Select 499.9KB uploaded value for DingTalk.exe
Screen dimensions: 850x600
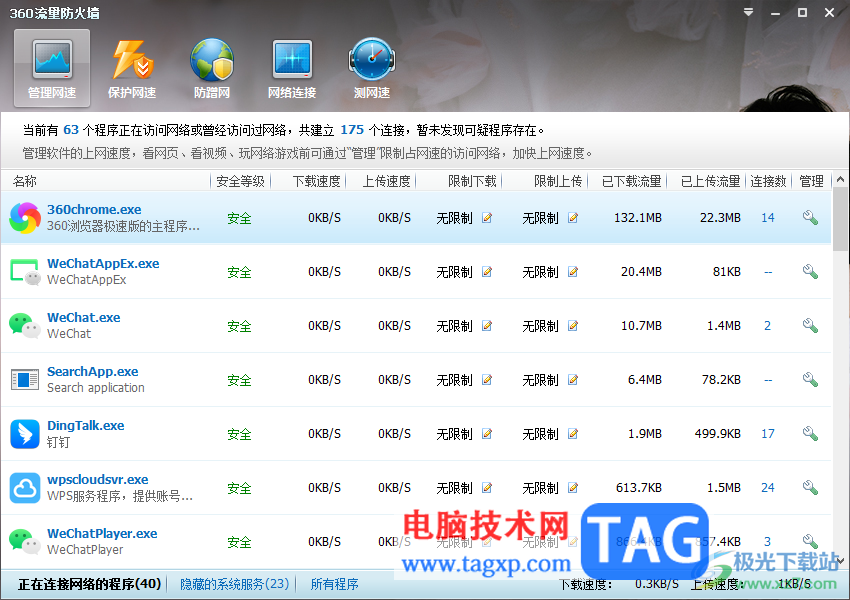(x=717, y=434)
